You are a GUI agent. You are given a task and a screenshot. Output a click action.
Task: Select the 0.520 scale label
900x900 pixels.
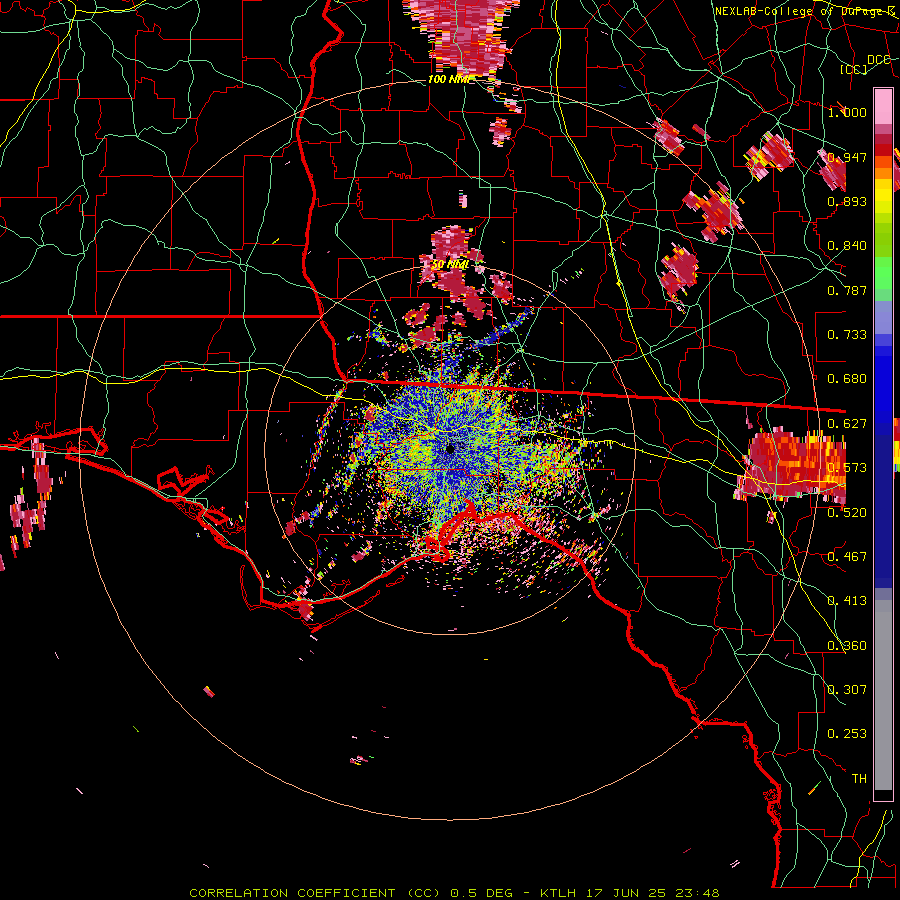847,513
